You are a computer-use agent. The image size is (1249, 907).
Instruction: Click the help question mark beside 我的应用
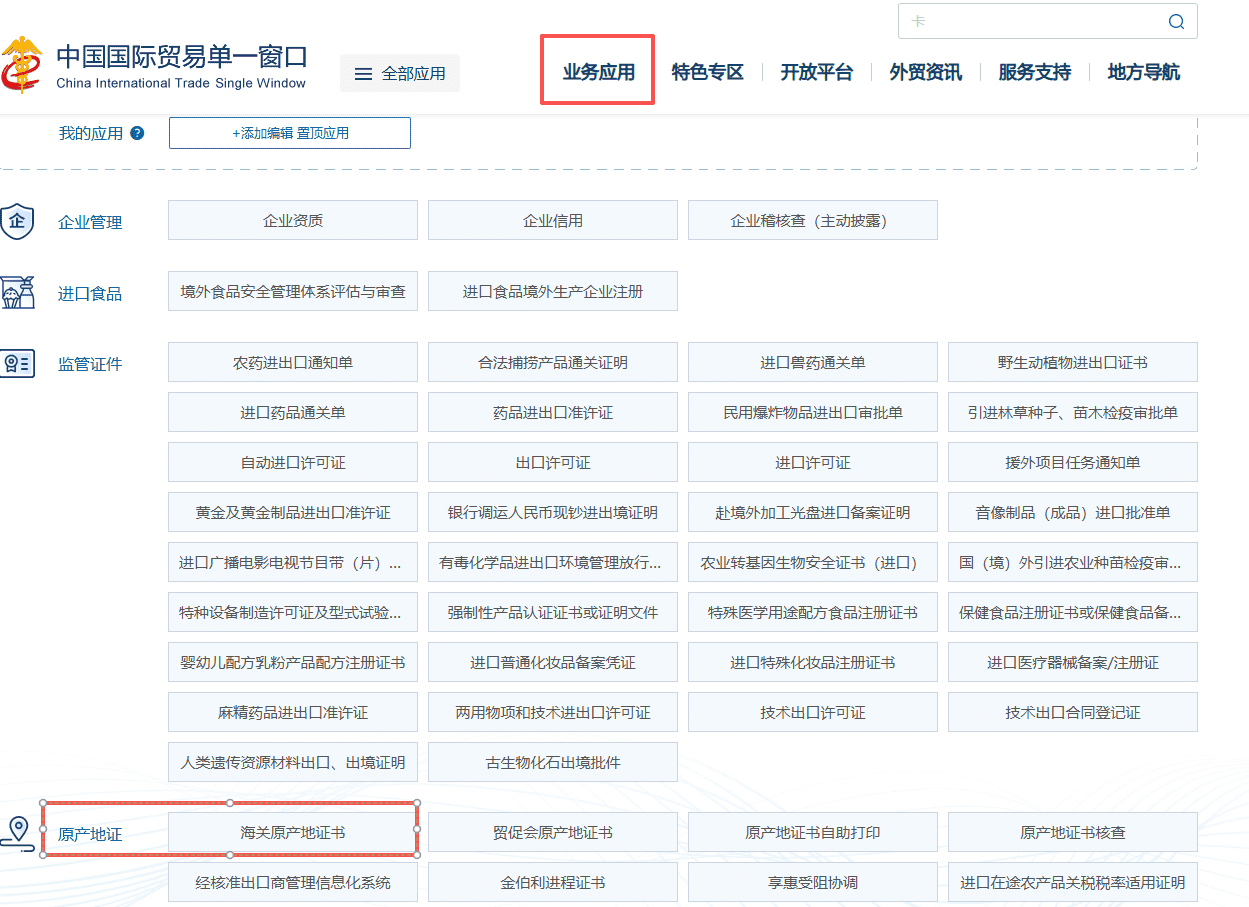pyautogui.click(x=138, y=132)
